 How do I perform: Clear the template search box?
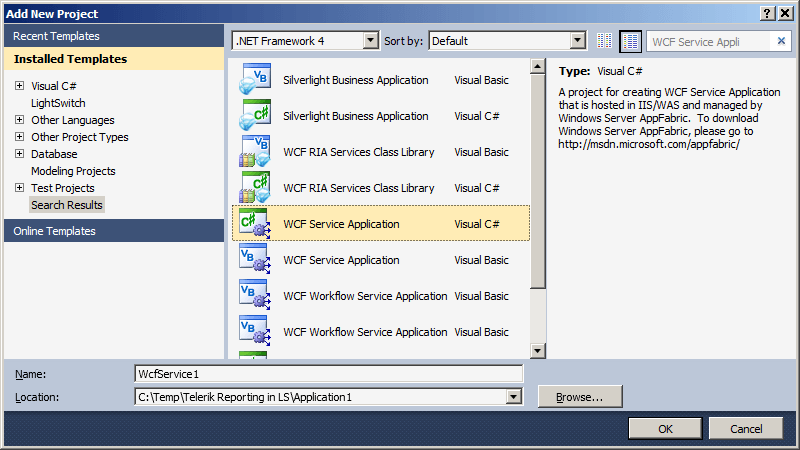781,41
